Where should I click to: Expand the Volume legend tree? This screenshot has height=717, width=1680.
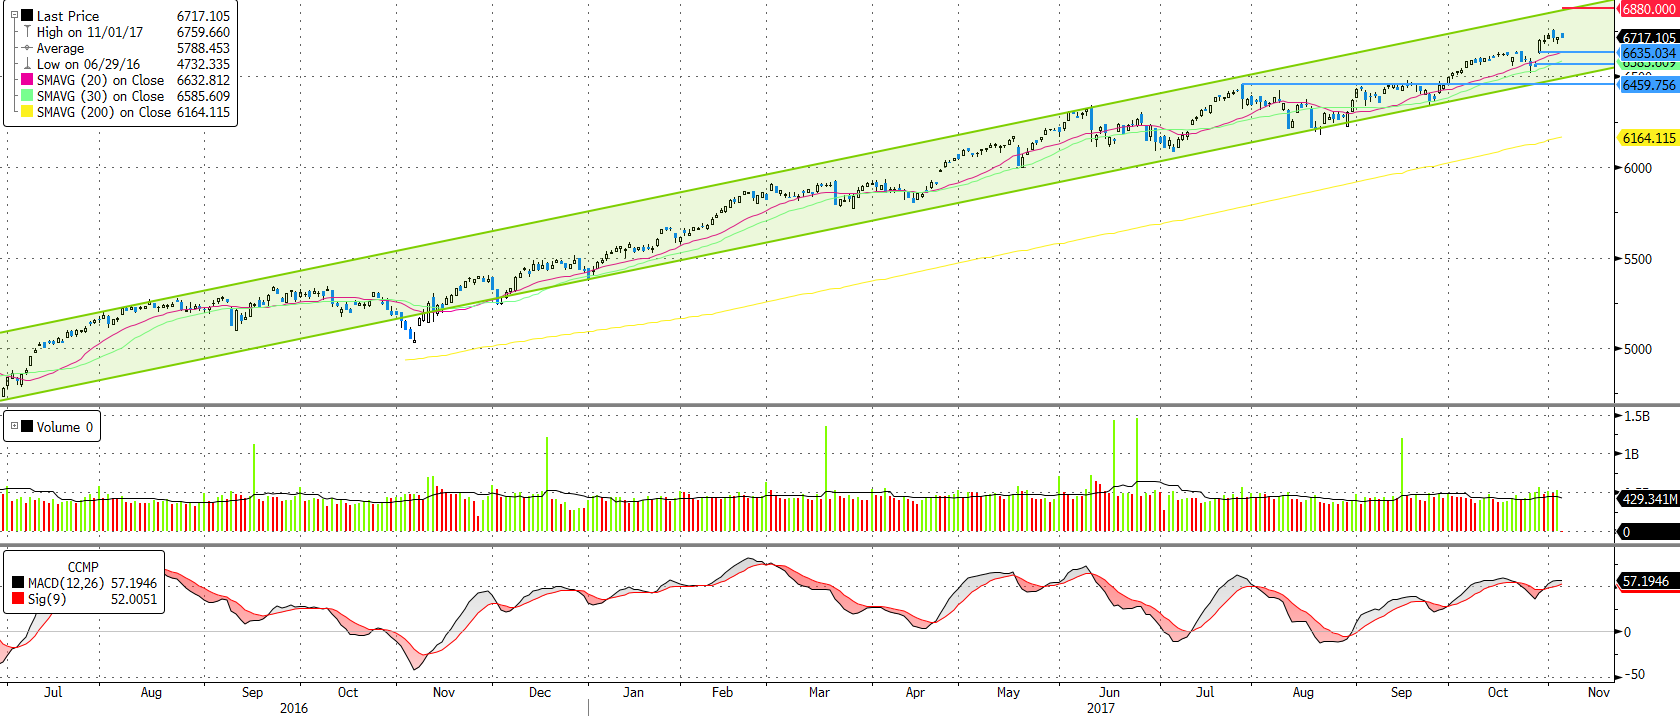click(x=14, y=427)
